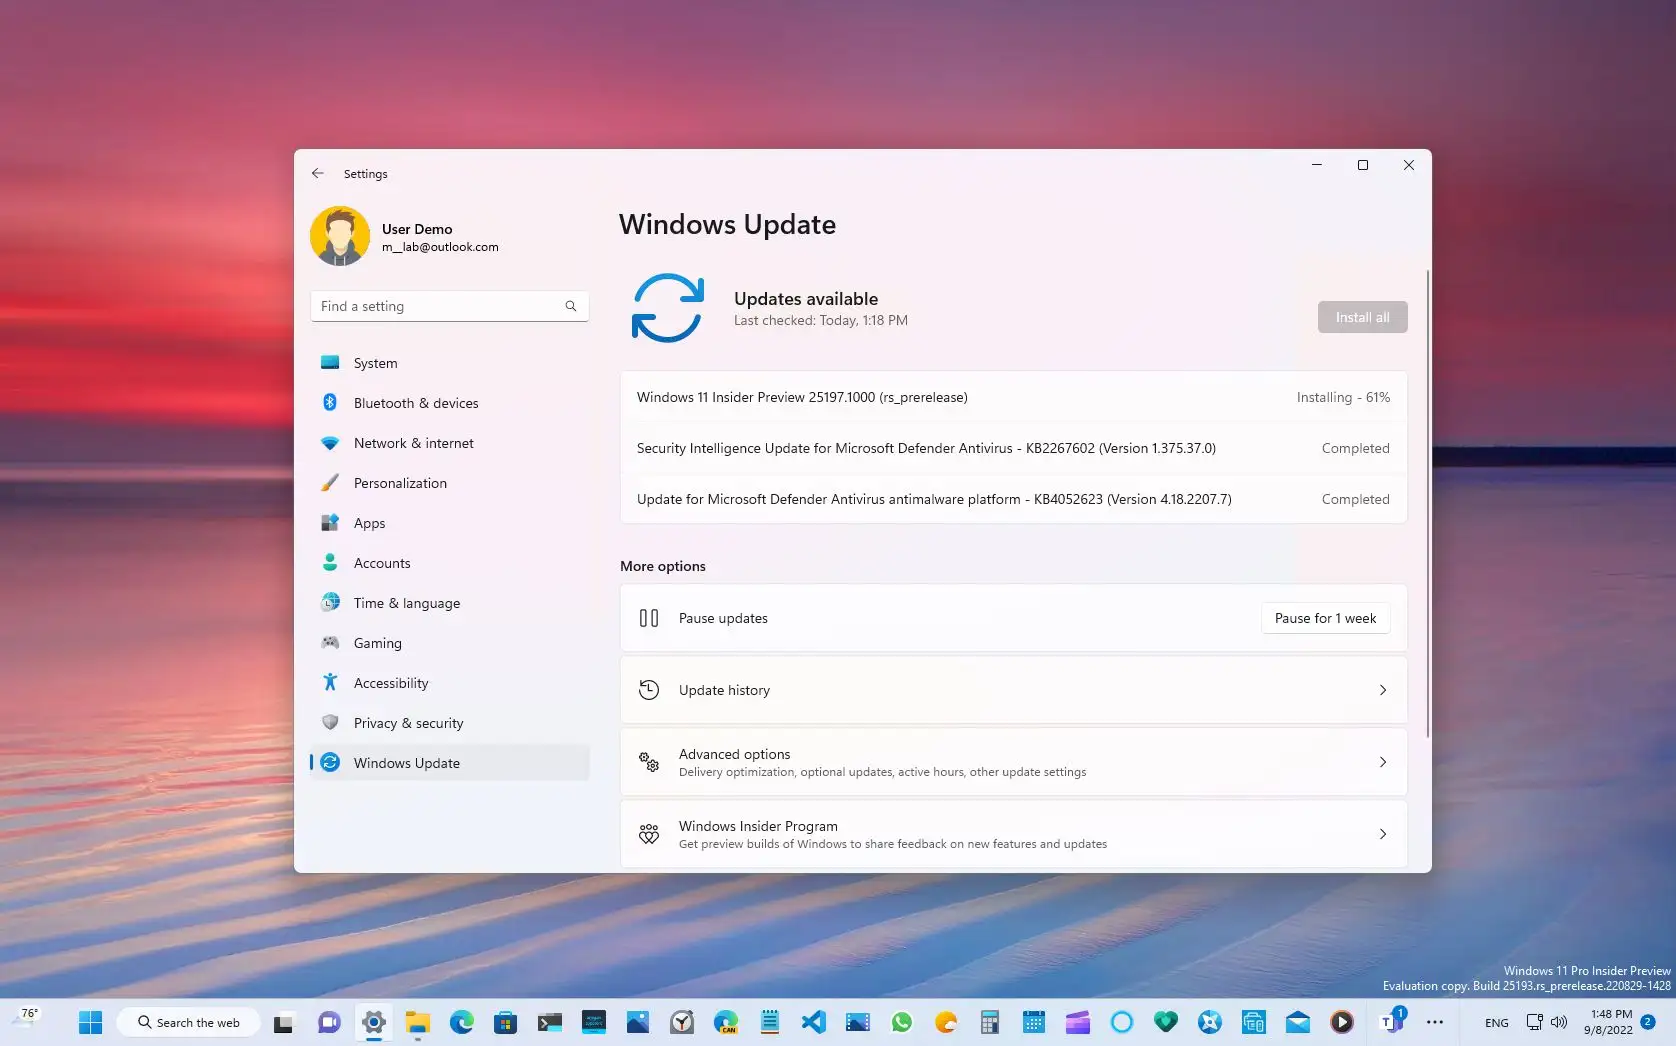Screen dimensions: 1676x1046
Task: Click the Update history clock icon
Action: click(x=649, y=690)
